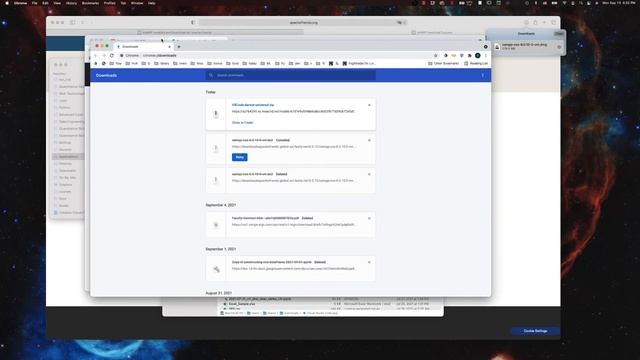Open the History menu
Screen dimensions: 640x360
[71, 3]
